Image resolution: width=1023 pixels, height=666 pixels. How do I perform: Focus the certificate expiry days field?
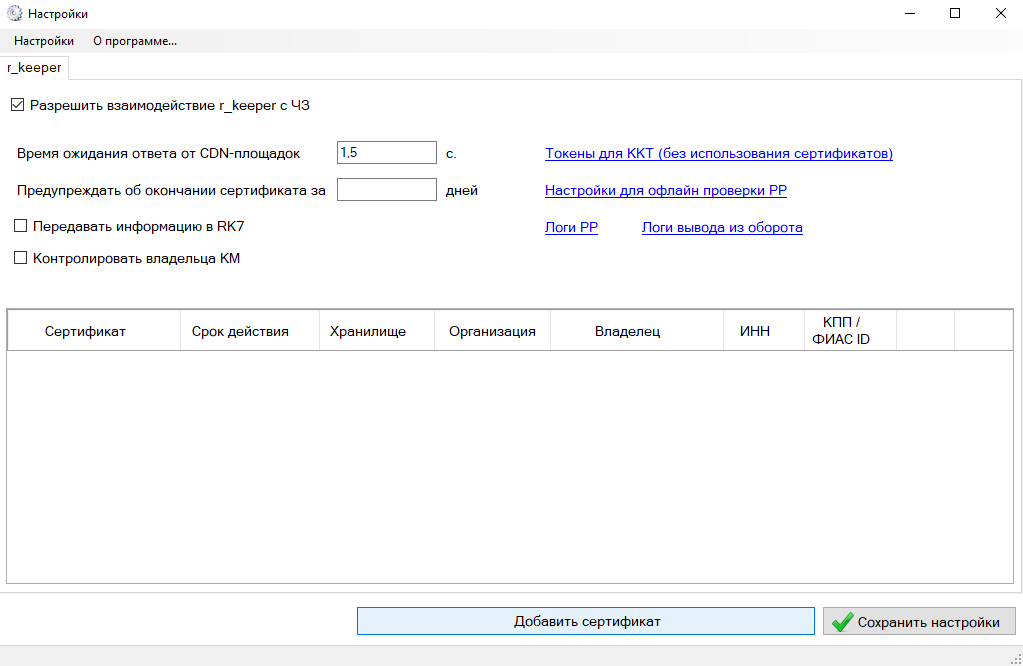[386, 190]
